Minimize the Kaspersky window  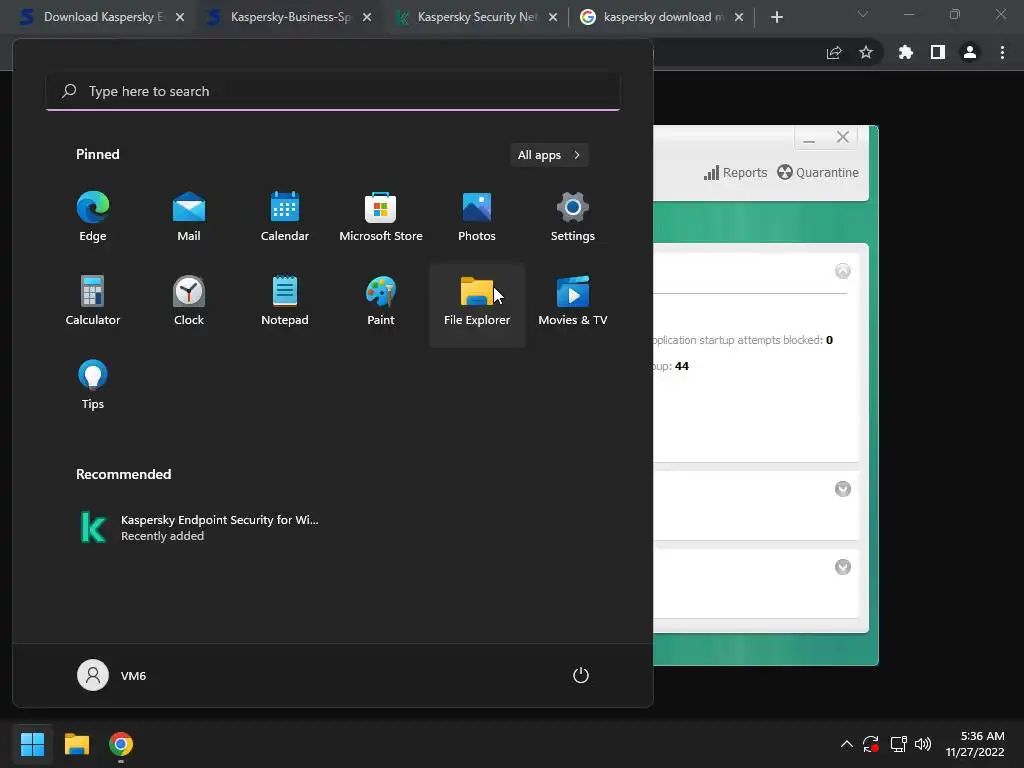coord(809,138)
